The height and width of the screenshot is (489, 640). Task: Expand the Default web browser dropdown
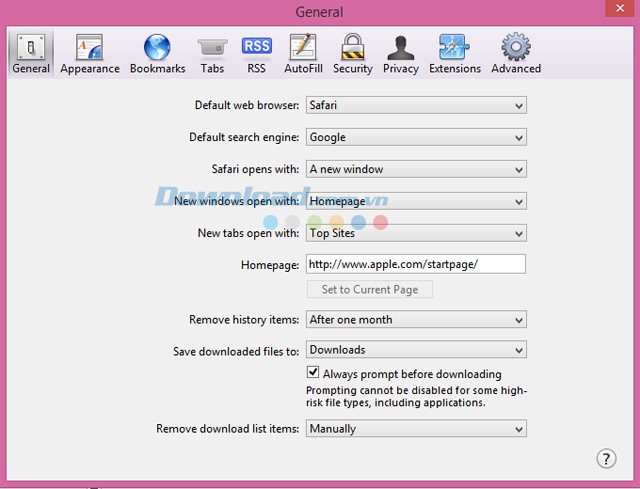click(x=415, y=105)
